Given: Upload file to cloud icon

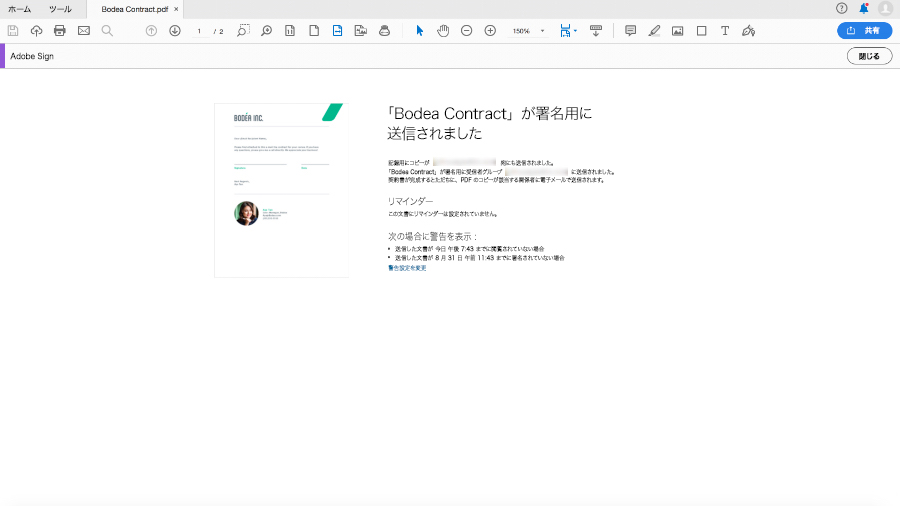Looking at the screenshot, I should 36,31.
